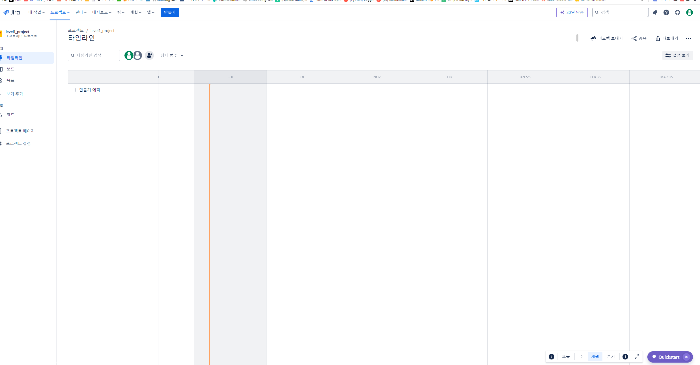Click the blue create button
Viewport: 700px width, 365px height.
tap(170, 12)
